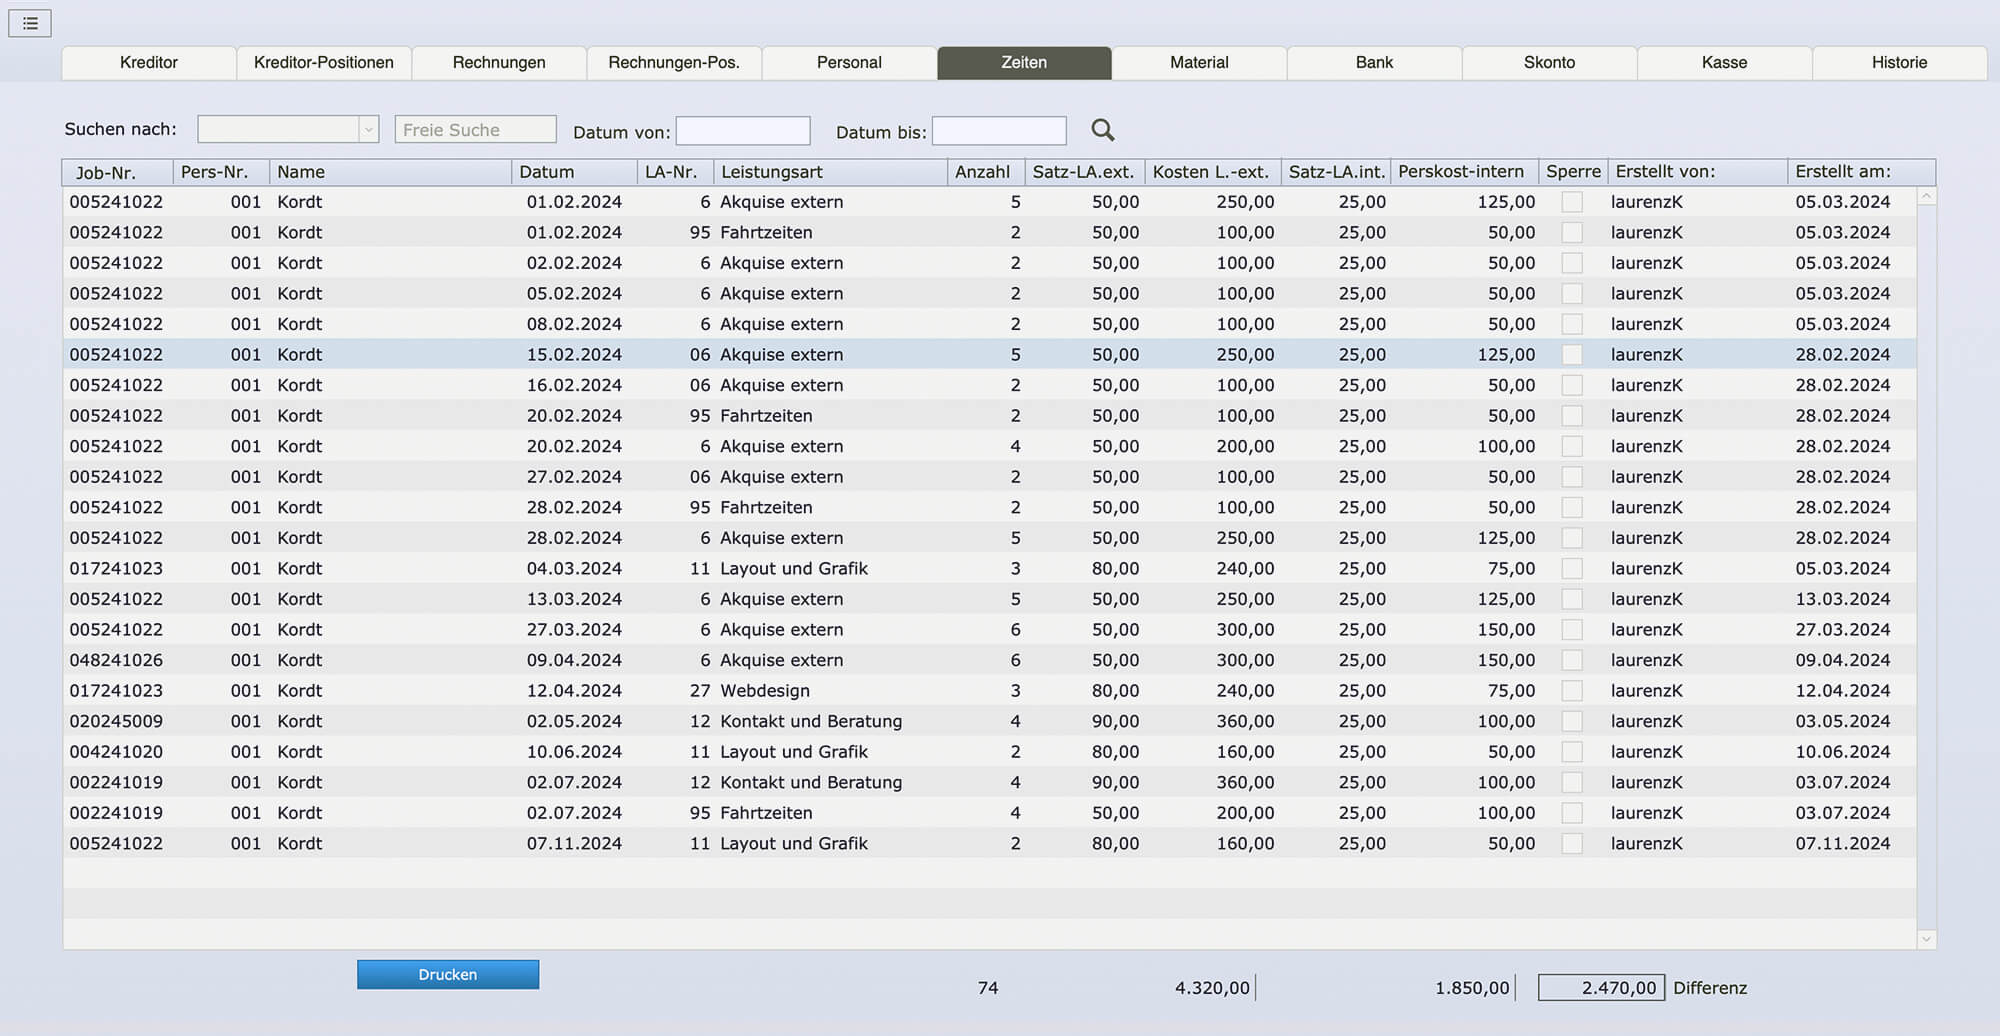The width and height of the screenshot is (2000, 1036).
Task: Check Sperre for 02.05.2024 Kontakt und Beratung row
Action: coord(1572,721)
